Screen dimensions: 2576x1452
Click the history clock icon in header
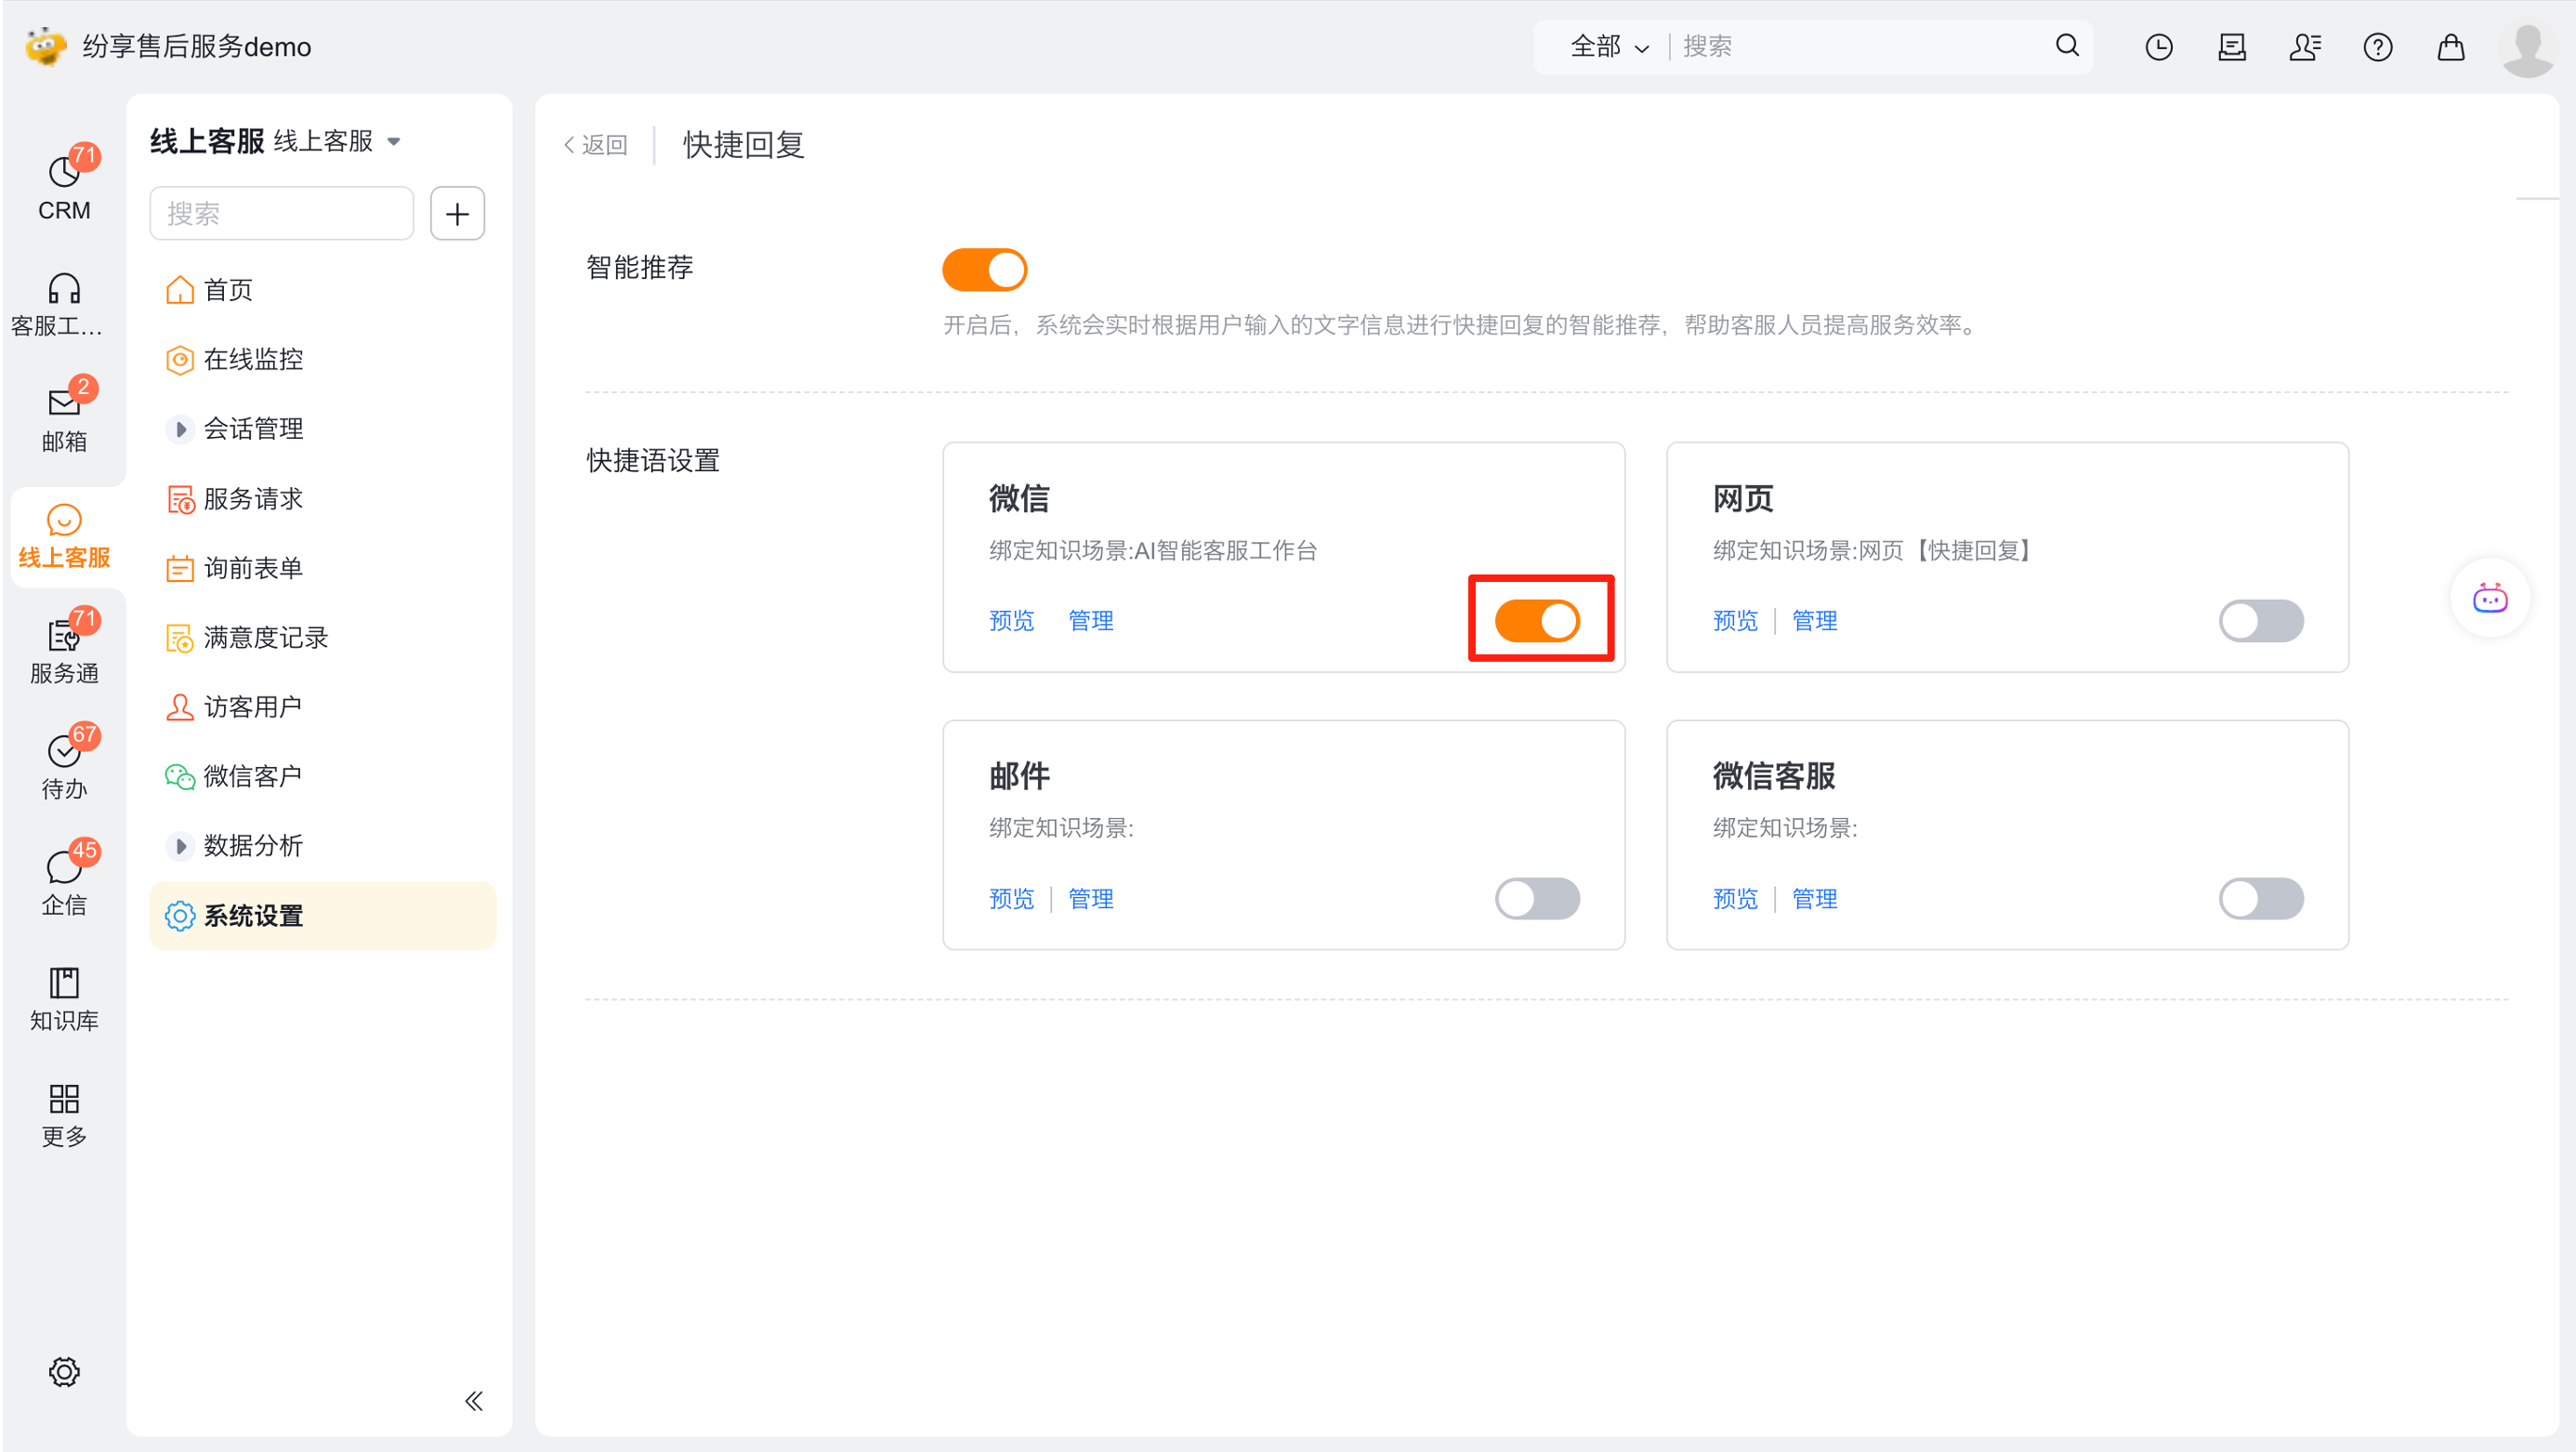tap(2158, 47)
